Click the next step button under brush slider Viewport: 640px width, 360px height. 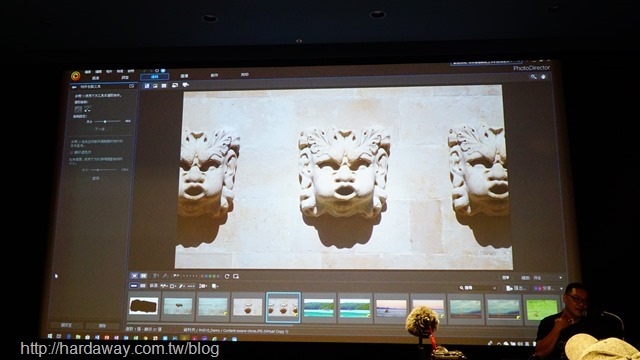pos(100,129)
